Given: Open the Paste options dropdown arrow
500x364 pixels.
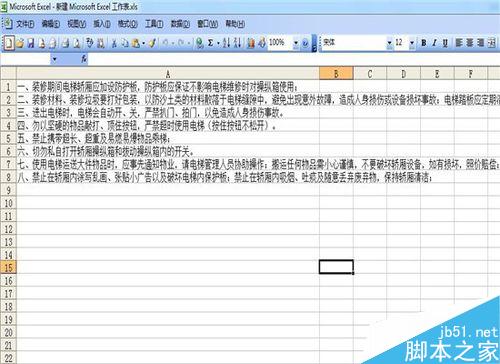Looking at the screenshot, I should (x=143, y=43).
